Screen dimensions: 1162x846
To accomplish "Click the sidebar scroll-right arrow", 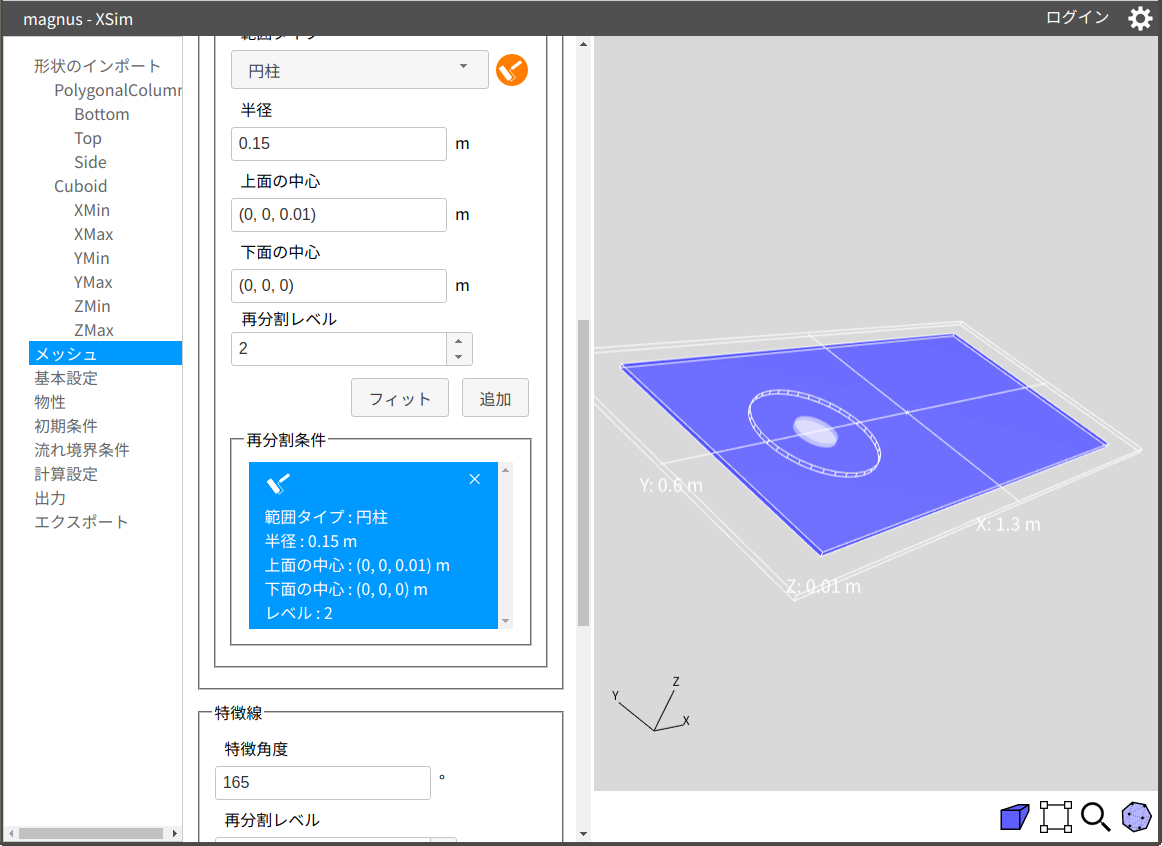I will tap(174, 833).
